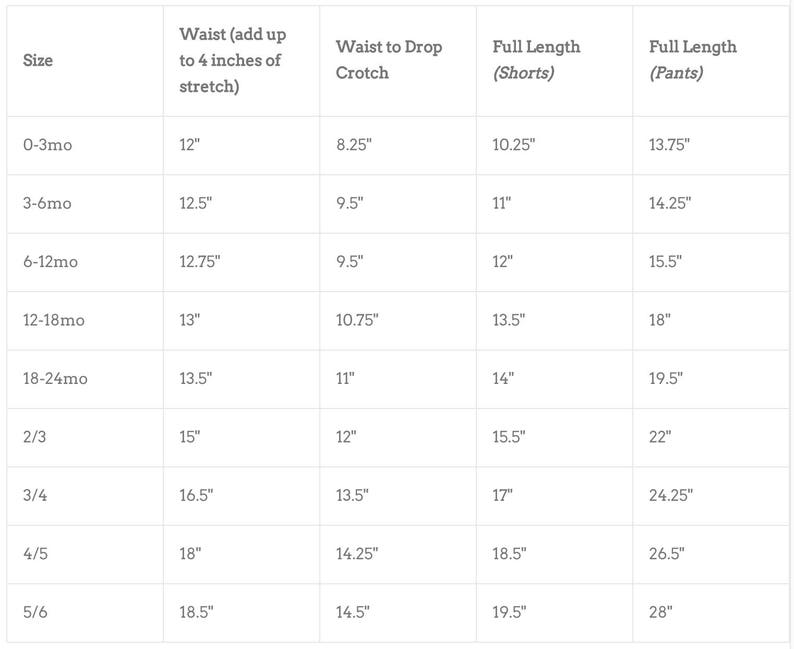Click the 14.25" drop crotch value
The width and height of the screenshot is (794, 649).
pyautogui.click(x=357, y=553)
